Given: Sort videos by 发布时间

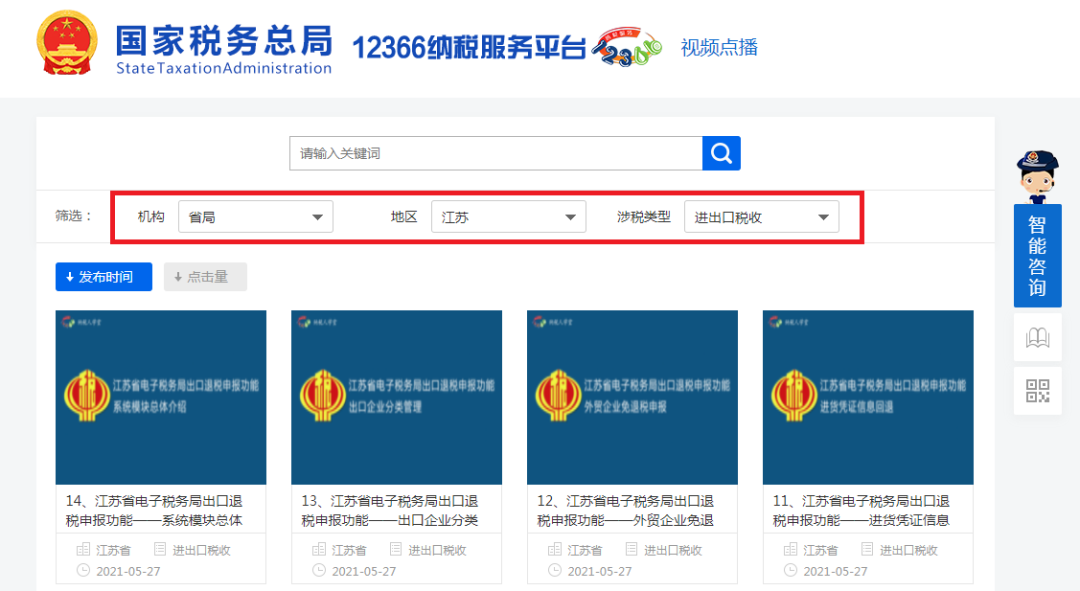Looking at the screenshot, I should (104, 277).
